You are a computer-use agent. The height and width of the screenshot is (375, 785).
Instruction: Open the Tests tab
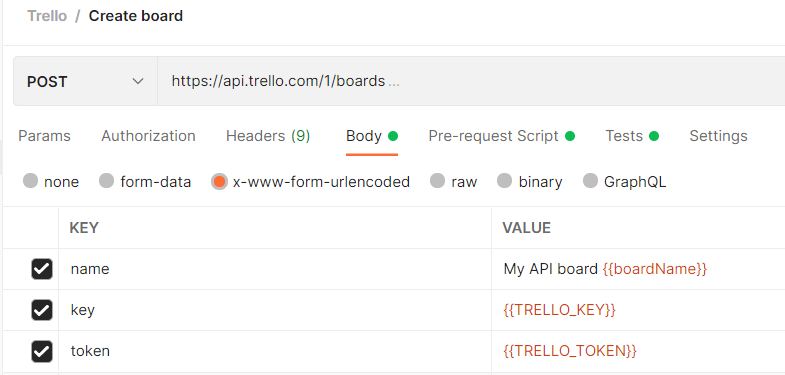click(x=632, y=136)
